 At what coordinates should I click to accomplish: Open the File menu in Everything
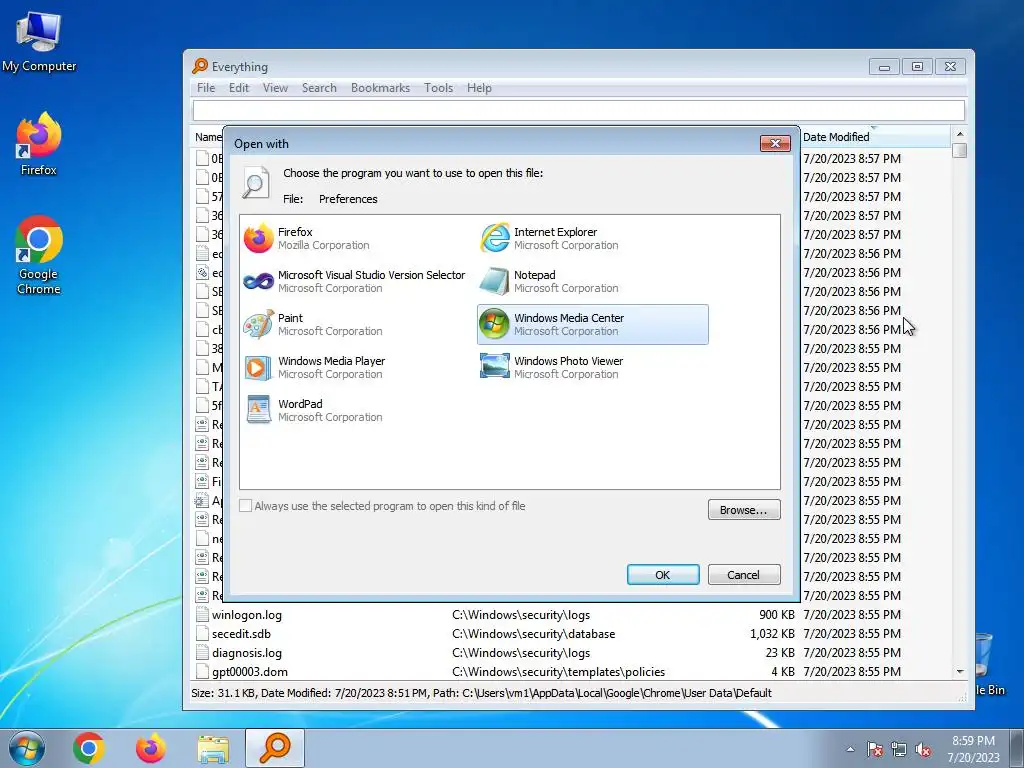tap(206, 88)
